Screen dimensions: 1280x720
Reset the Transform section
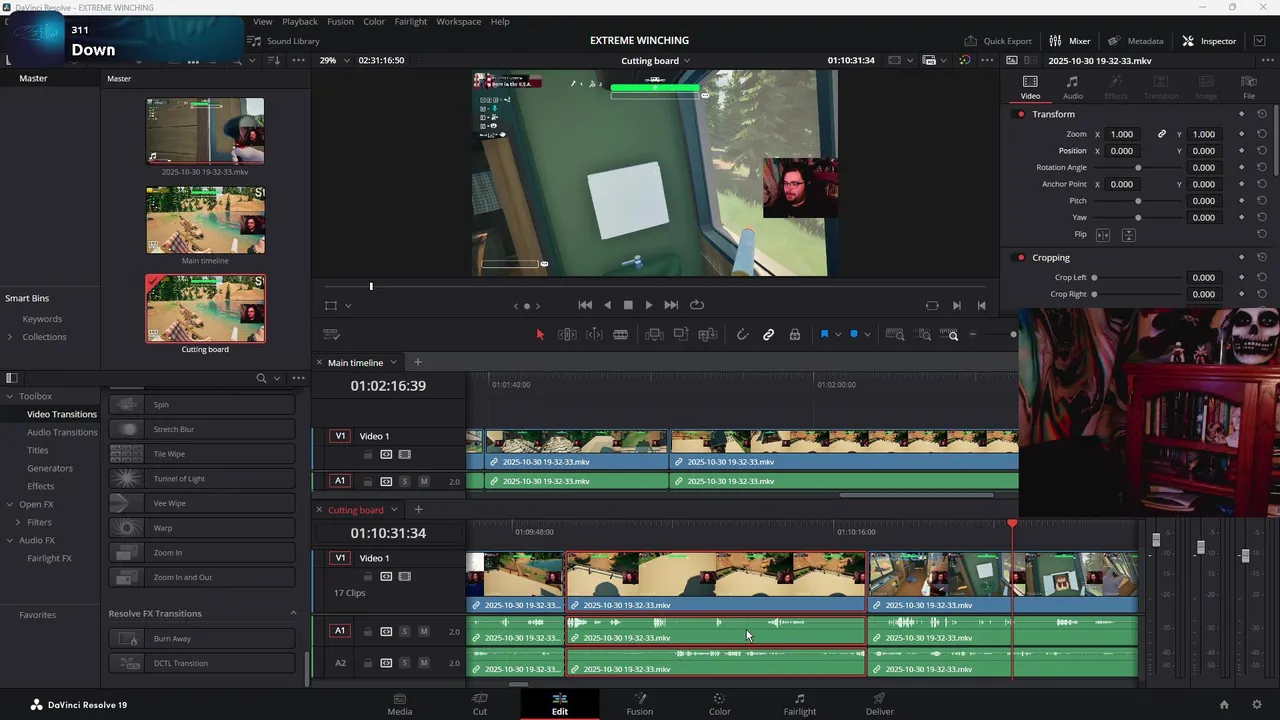pos(1262,114)
